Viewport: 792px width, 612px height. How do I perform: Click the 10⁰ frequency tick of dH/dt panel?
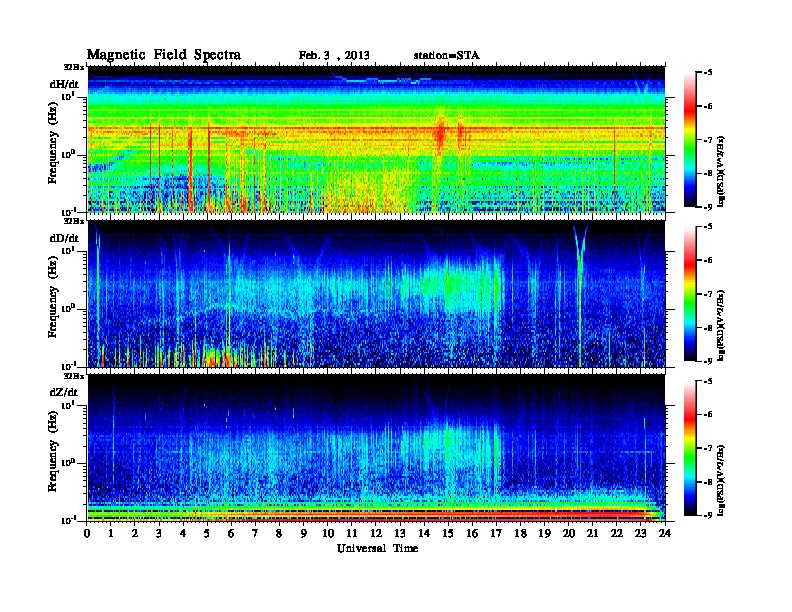68,154
